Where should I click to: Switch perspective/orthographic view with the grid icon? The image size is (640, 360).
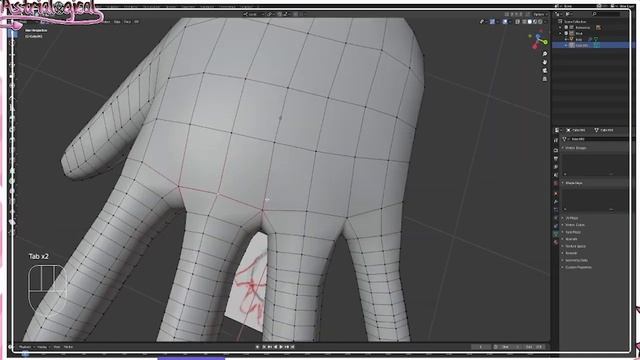(544, 78)
